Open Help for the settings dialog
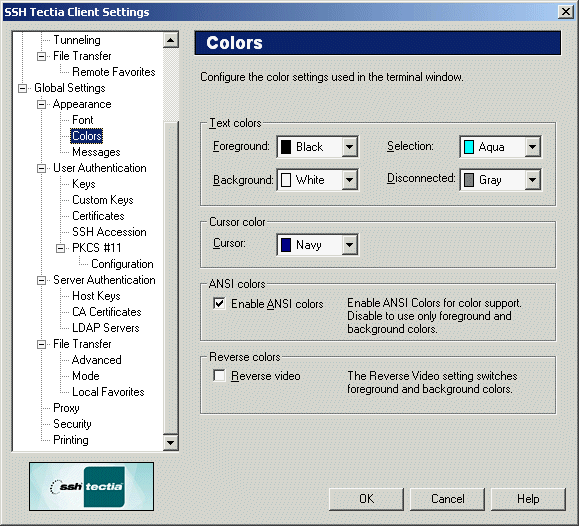Screen dimensions: 579x526 528,499
